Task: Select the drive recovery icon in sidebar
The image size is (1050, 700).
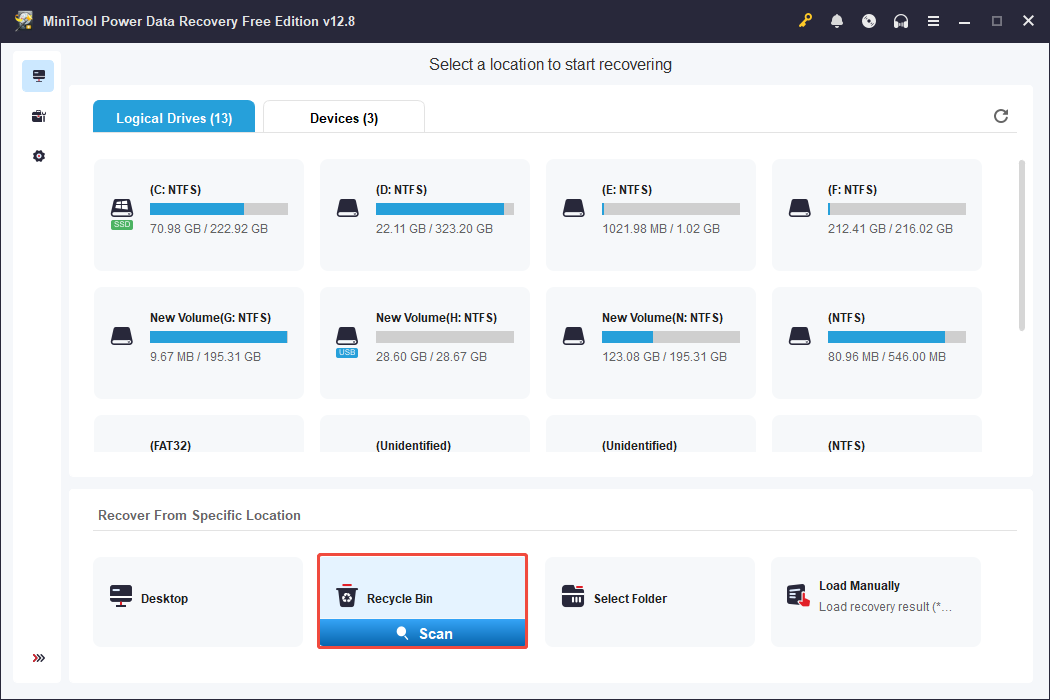Action: click(x=38, y=76)
